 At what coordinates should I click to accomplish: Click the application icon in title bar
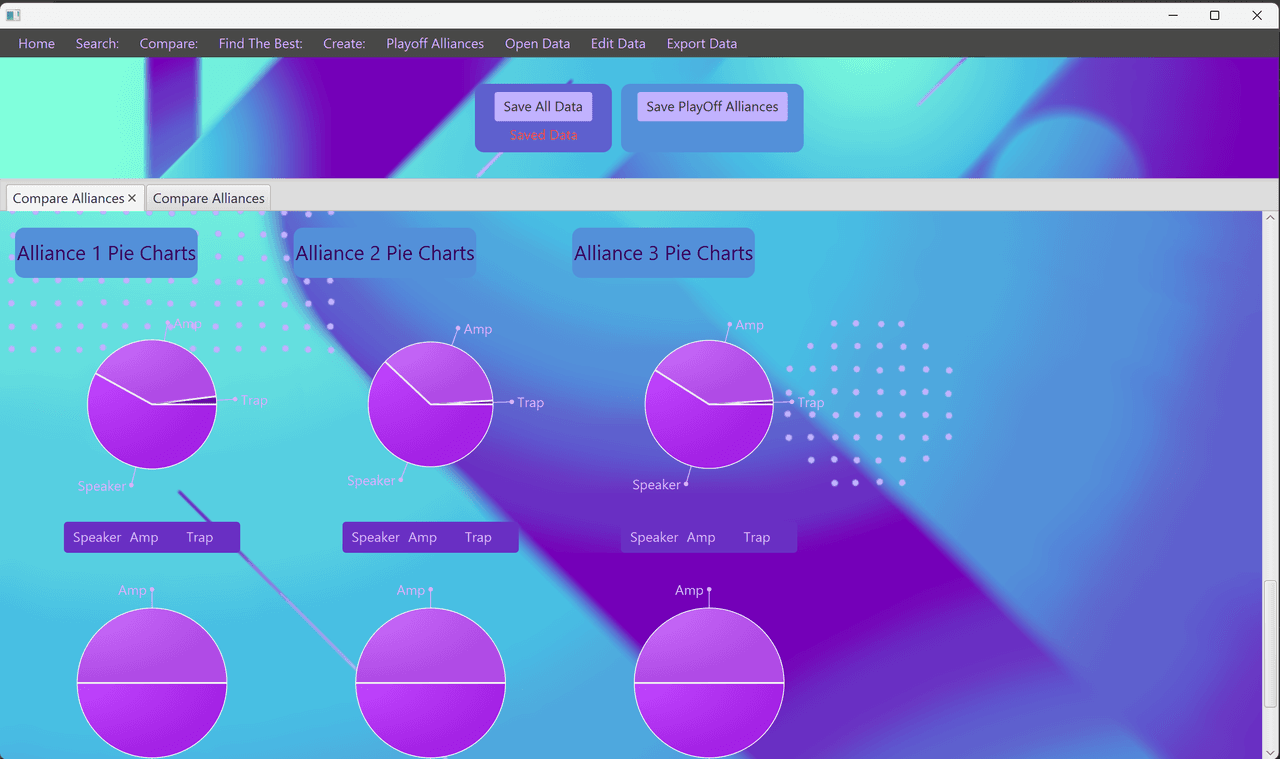tap(13, 15)
